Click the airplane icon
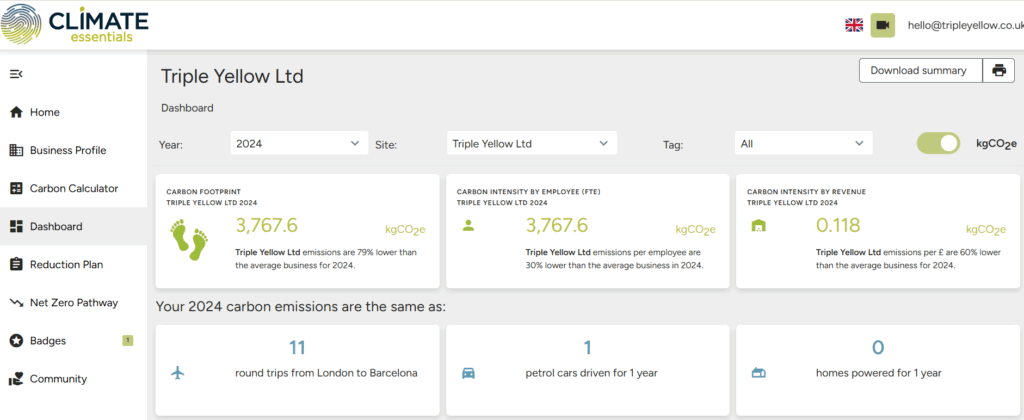Screen dimensions: 1024x420 (178, 373)
